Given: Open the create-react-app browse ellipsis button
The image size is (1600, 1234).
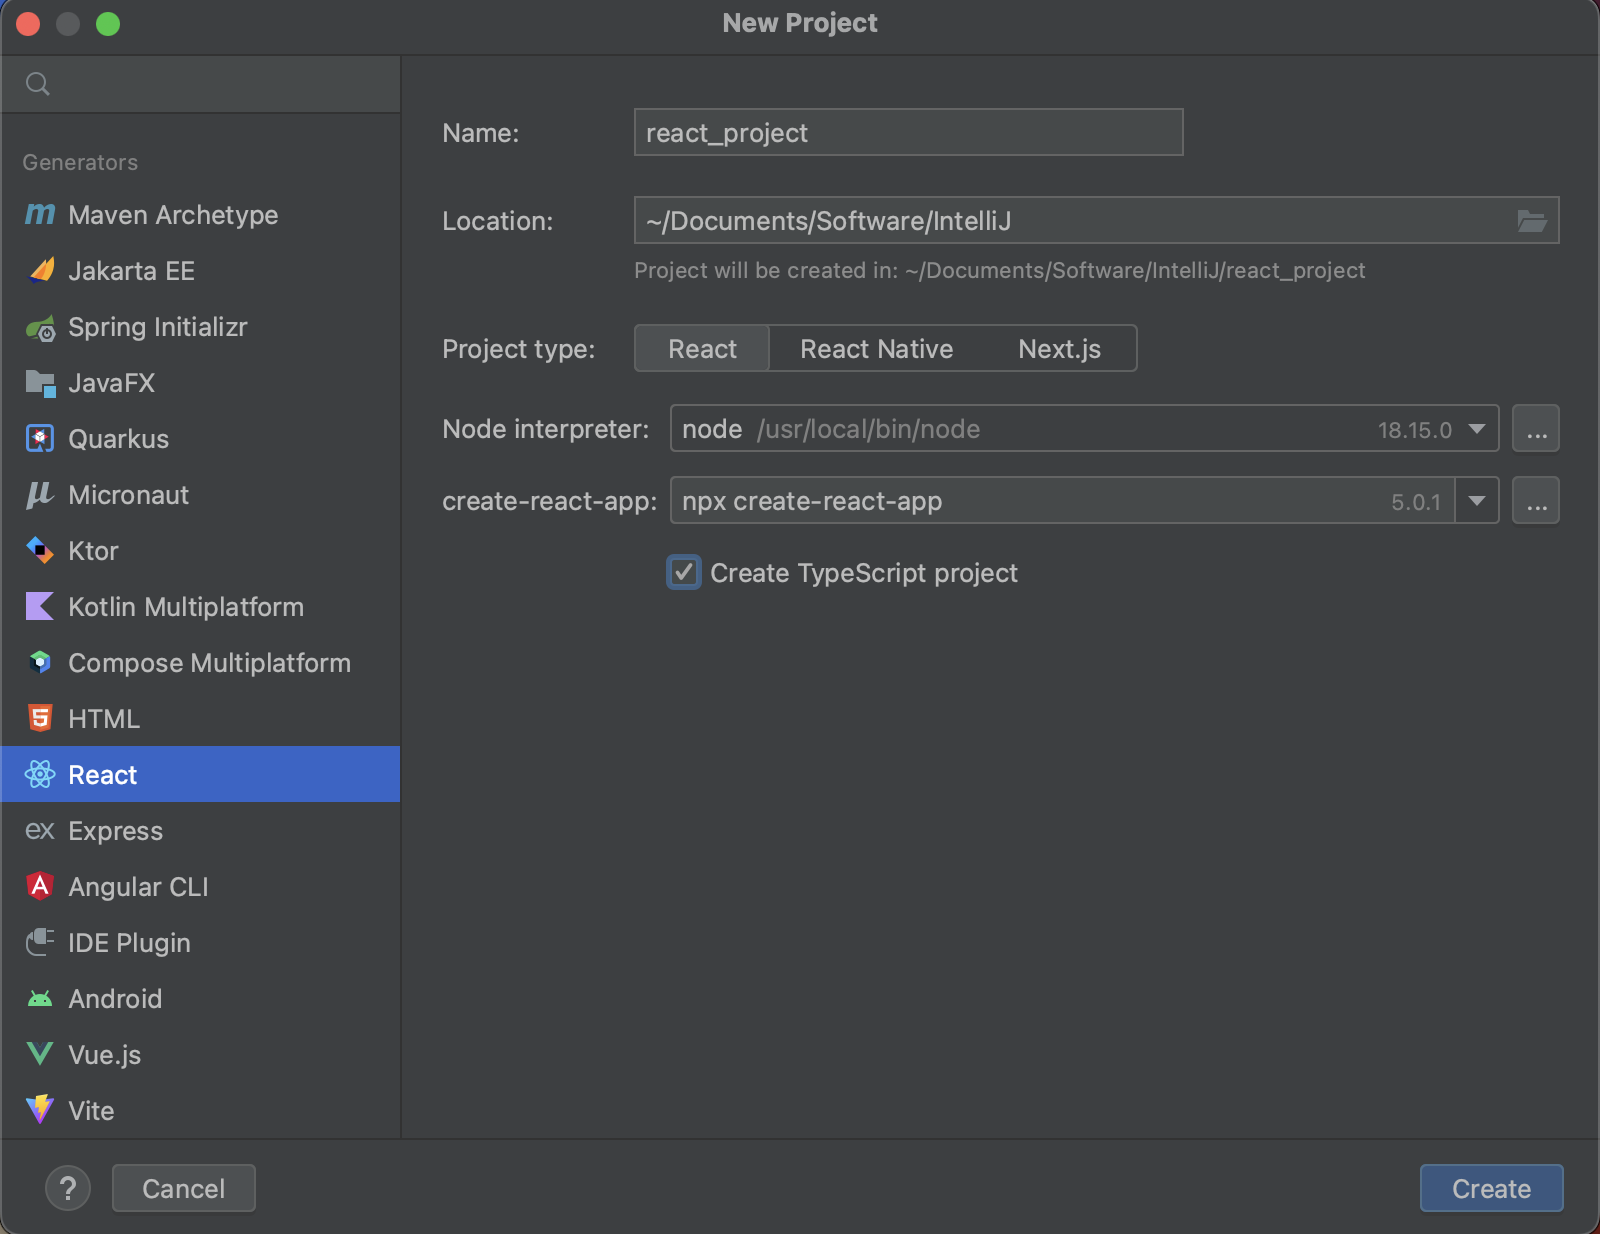Looking at the screenshot, I should coord(1536,501).
